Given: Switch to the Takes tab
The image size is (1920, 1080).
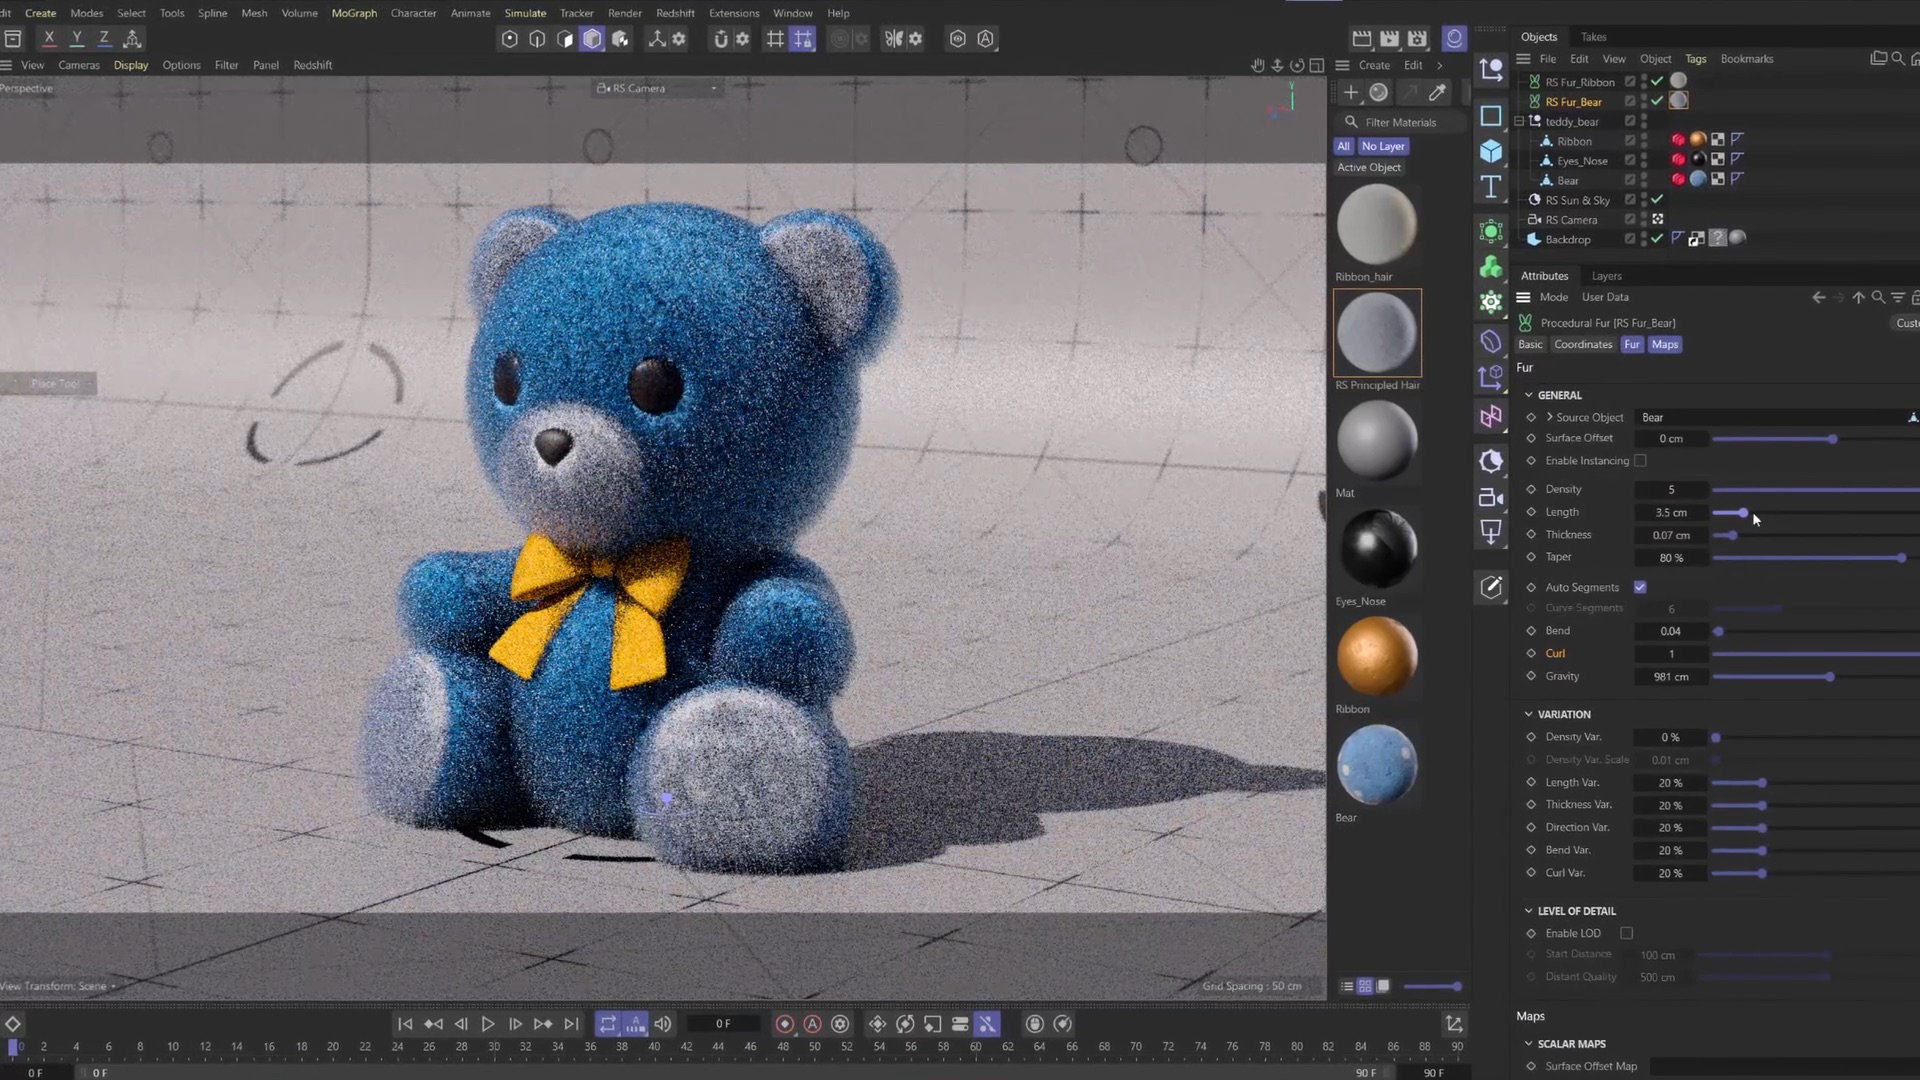Looking at the screenshot, I should coord(1594,37).
